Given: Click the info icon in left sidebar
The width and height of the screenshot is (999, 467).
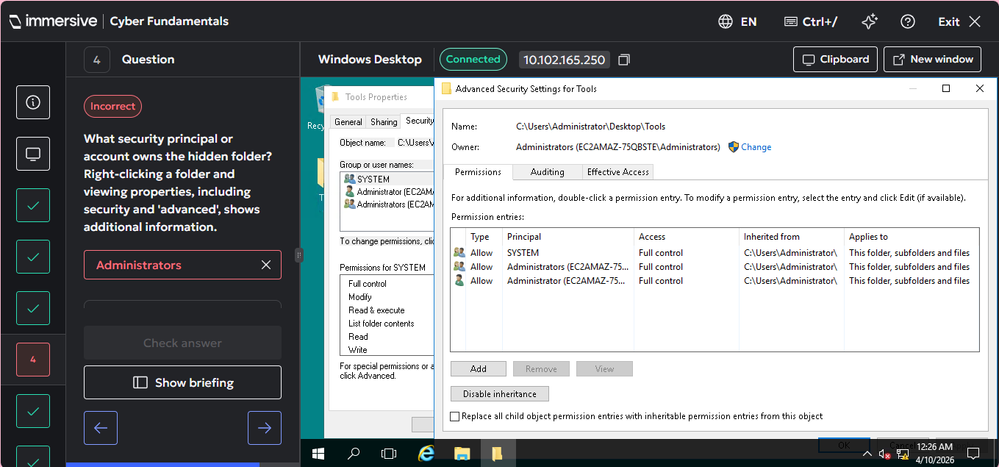Looking at the screenshot, I should [x=33, y=102].
